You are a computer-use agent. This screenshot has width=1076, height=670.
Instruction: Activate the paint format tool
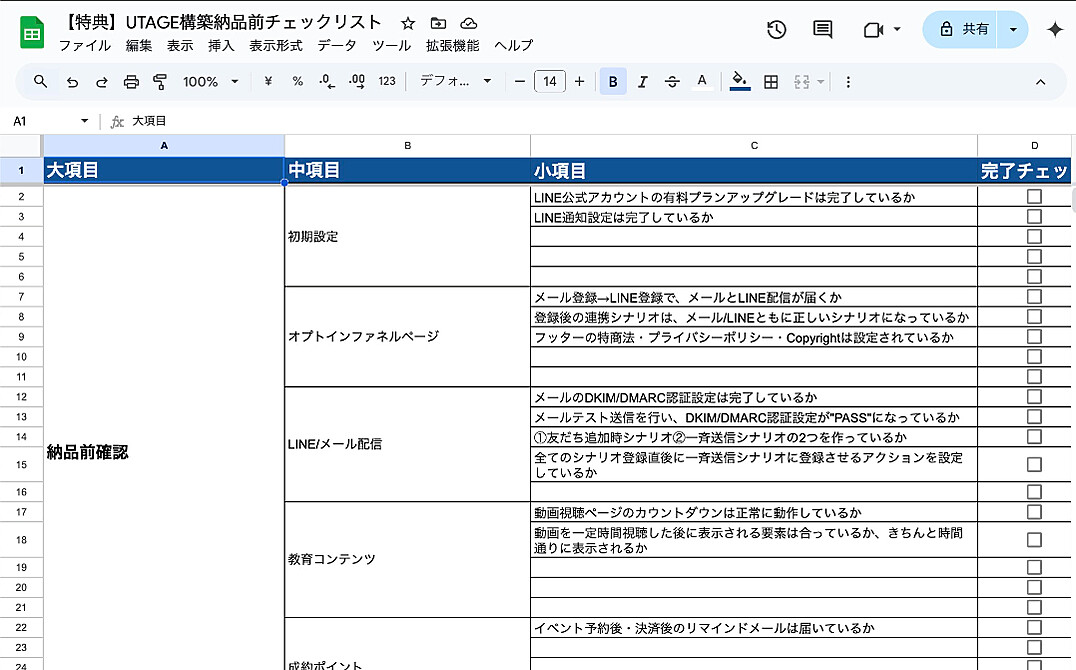[x=160, y=82]
